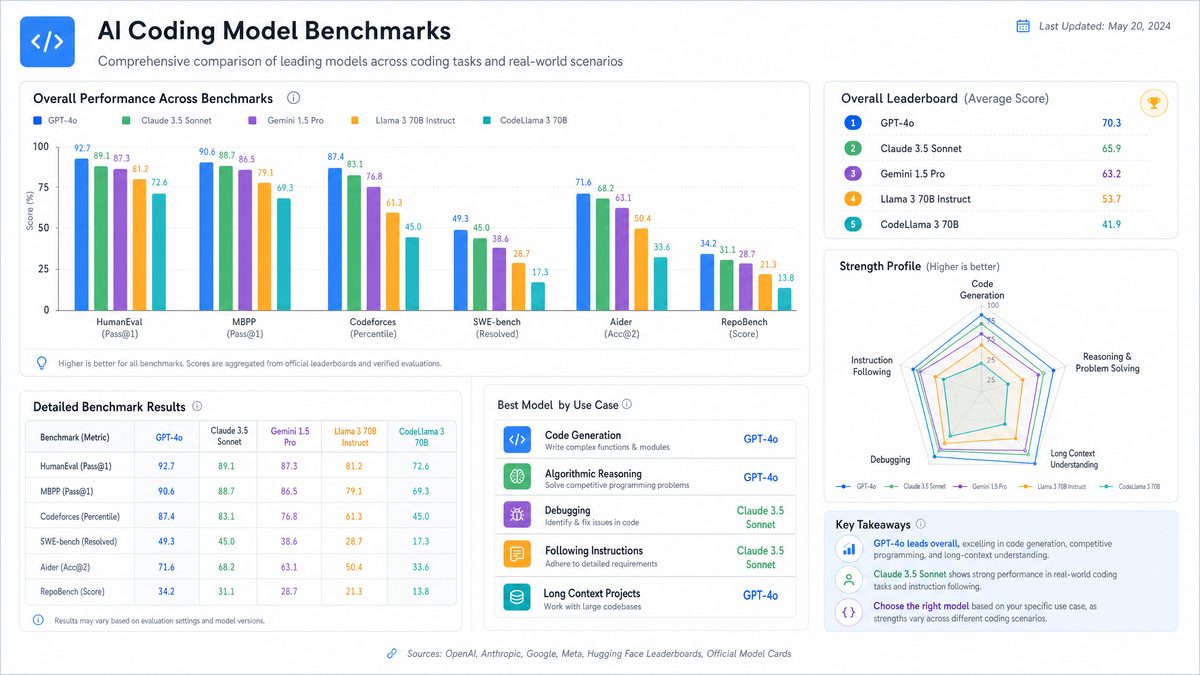Click the calendar icon beside Last Updated
This screenshot has width=1200, height=675.
pyautogui.click(x=1023, y=26)
